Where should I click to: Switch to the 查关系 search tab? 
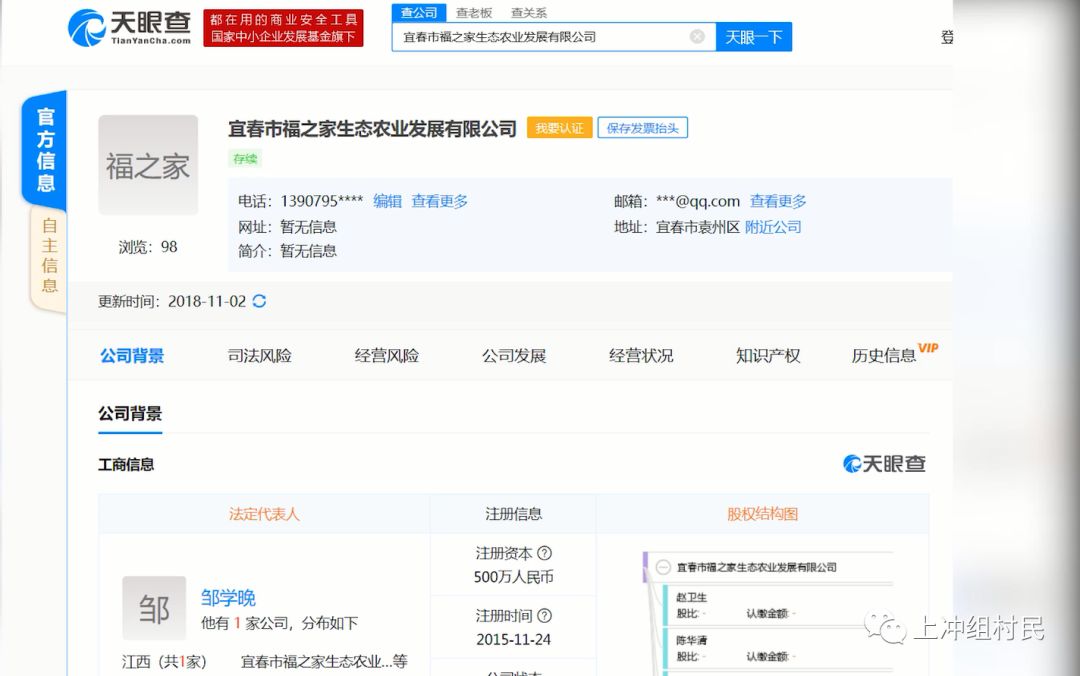click(528, 12)
